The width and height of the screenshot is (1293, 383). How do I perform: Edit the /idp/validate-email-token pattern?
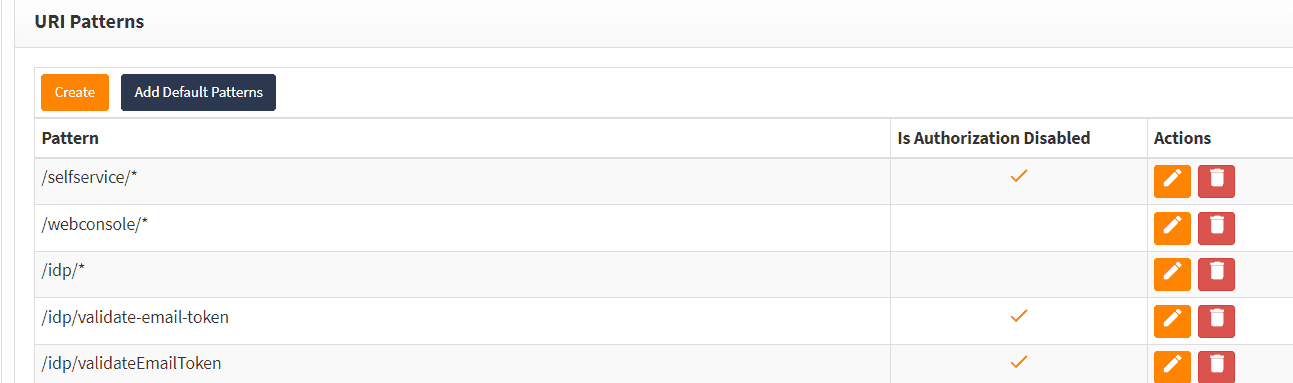(x=1172, y=321)
